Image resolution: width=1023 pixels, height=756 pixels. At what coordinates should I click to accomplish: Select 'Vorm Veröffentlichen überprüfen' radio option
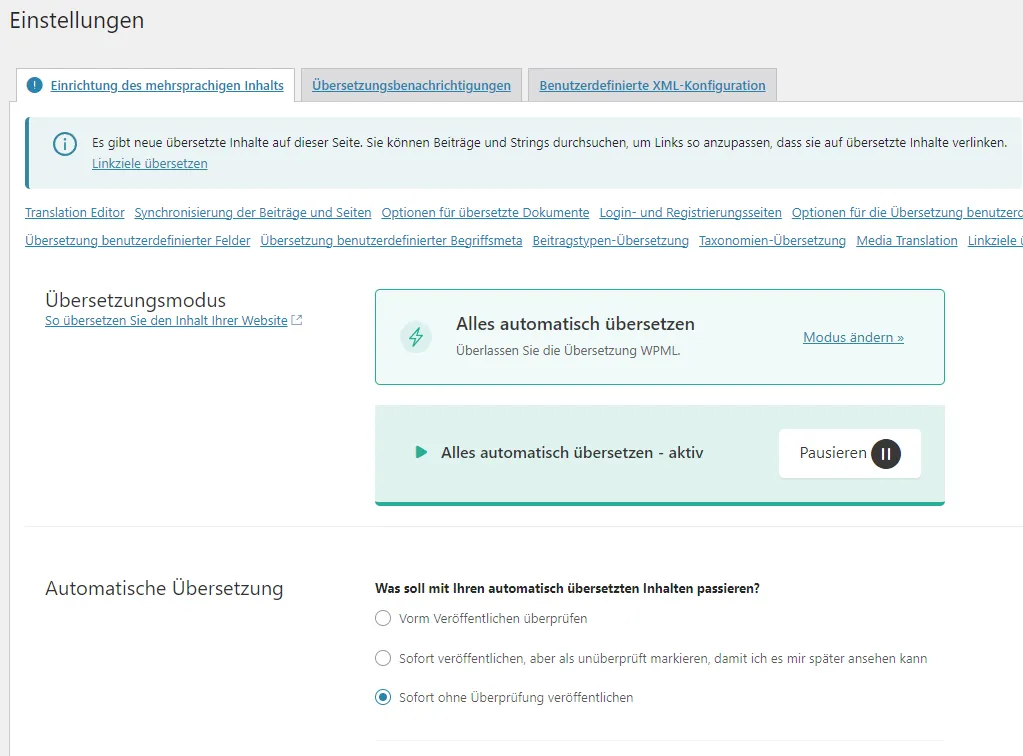[383, 618]
